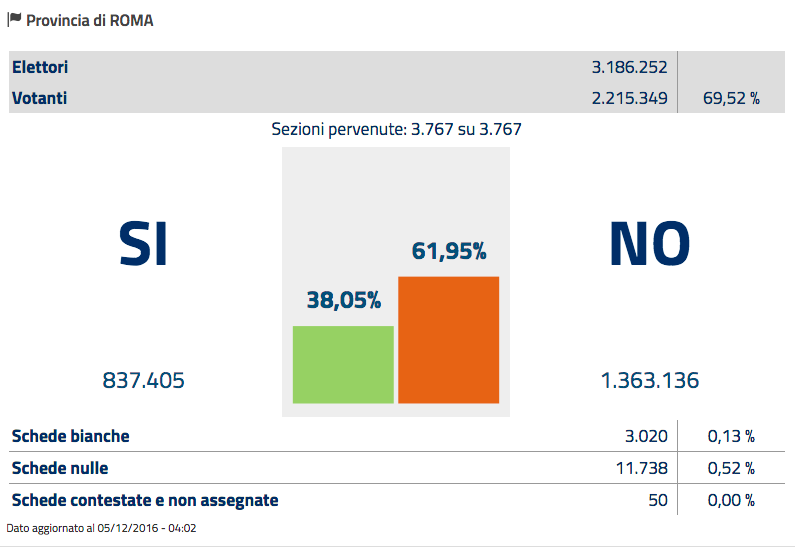This screenshot has width=795, height=547.
Task: Select the Schede bianche row
Action: pyautogui.click(x=397, y=436)
